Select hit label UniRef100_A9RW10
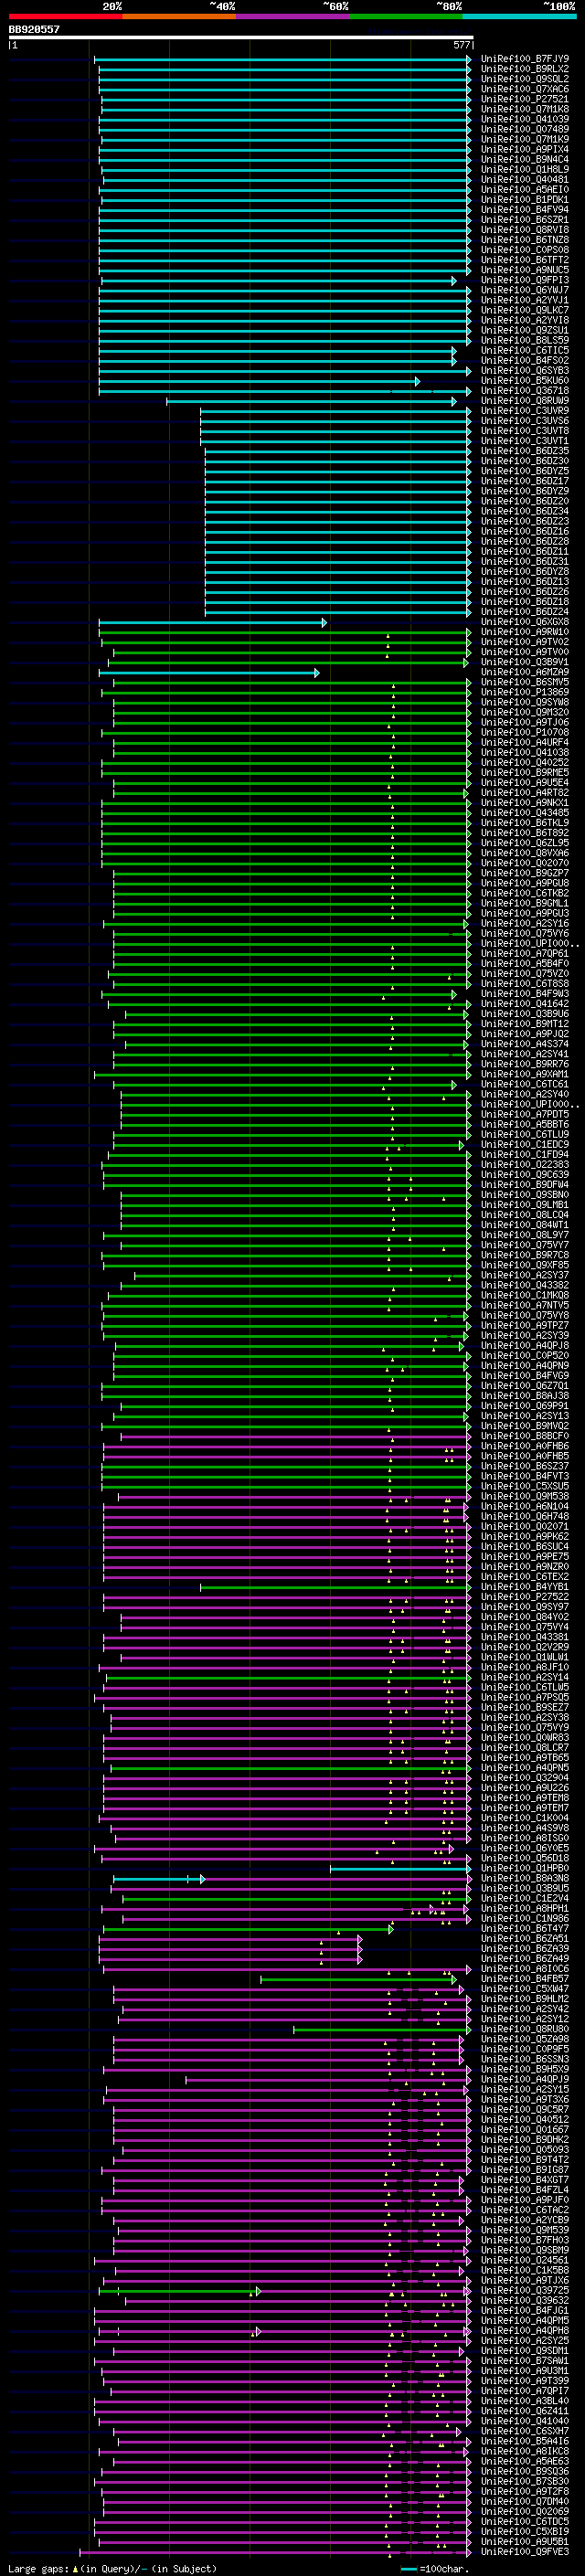Viewport: 585px width, 2576px height. tap(525, 632)
